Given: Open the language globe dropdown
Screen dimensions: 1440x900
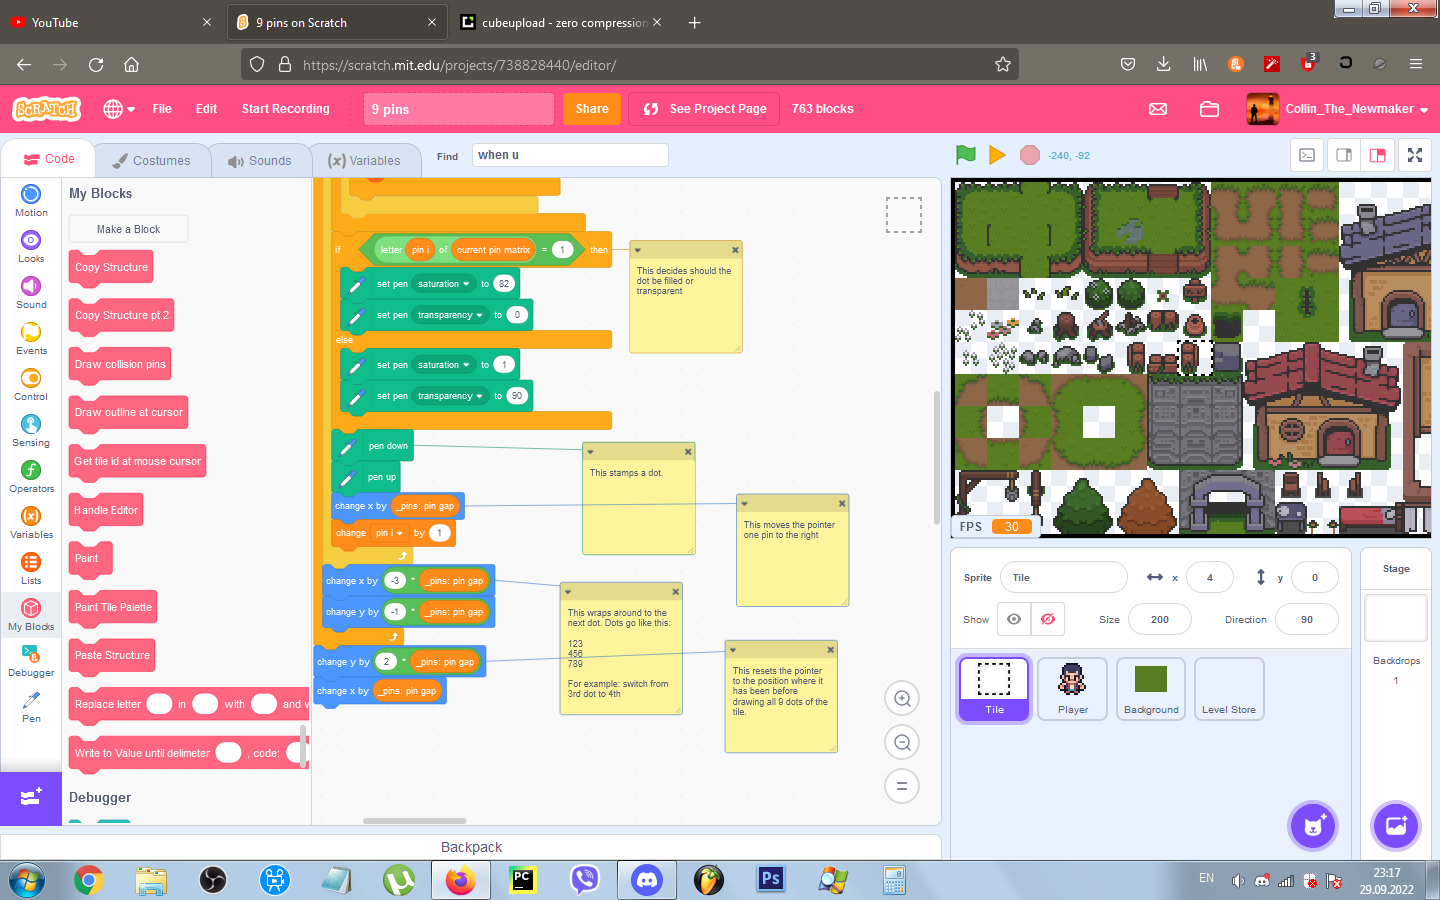Looking at the screenshot, I should [x=119, y=109].
